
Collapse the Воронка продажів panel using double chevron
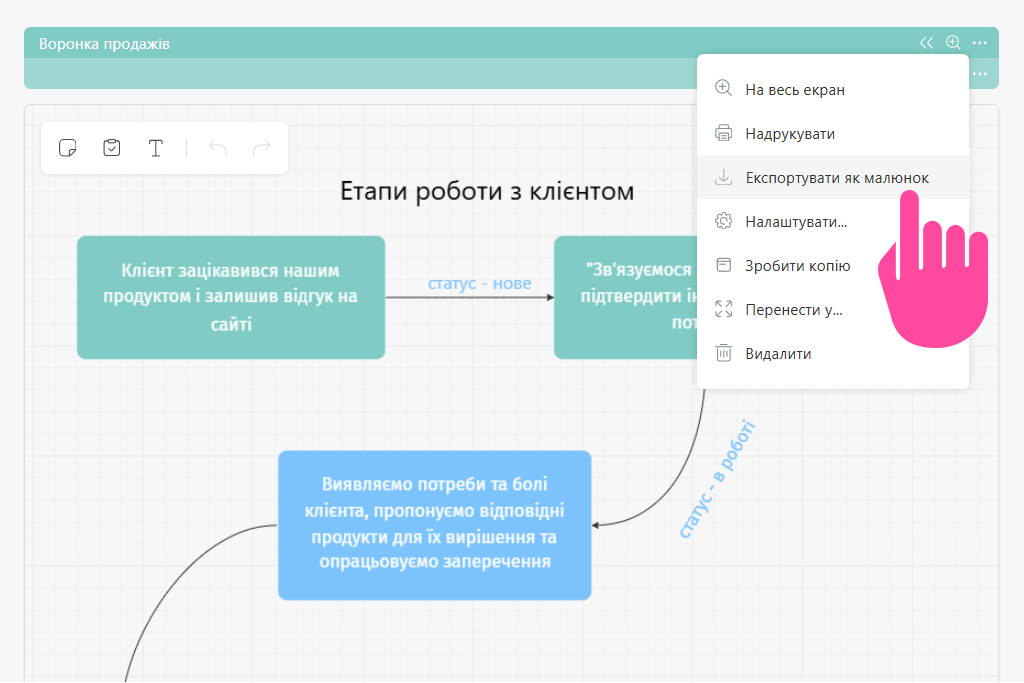point(926,43)
